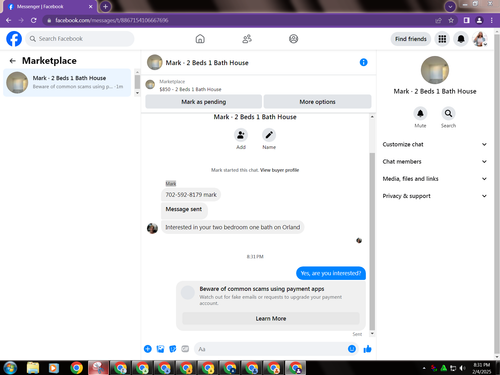Open the Notifications bell in header
Viewport: 500px width, 375px height.
[x=461, y=39]
